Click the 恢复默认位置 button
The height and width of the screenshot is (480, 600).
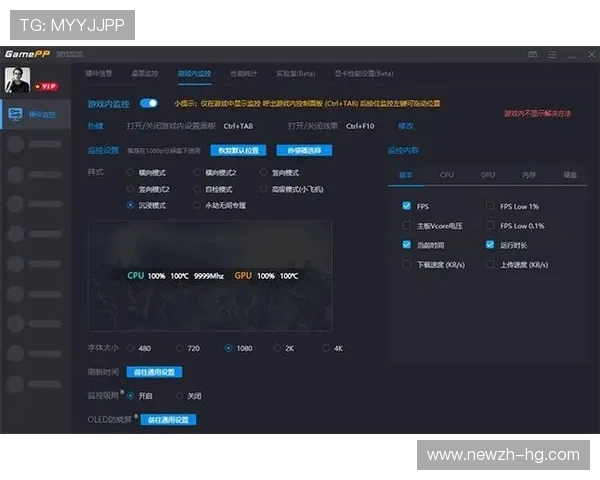pyautogui.click(x=238, y=150)
